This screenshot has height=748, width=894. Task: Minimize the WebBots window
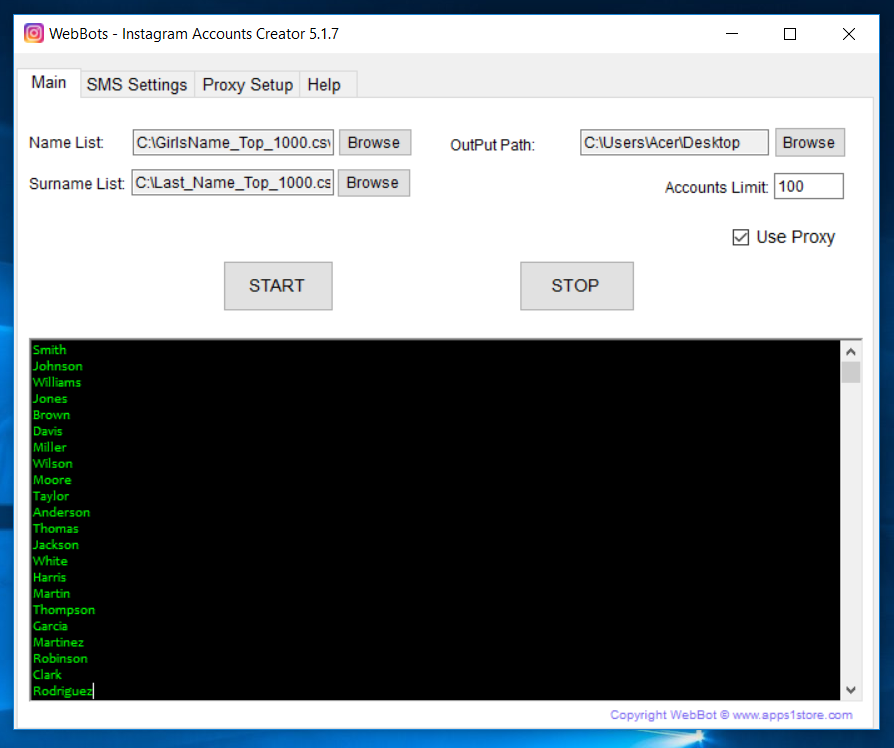[732, 34]
